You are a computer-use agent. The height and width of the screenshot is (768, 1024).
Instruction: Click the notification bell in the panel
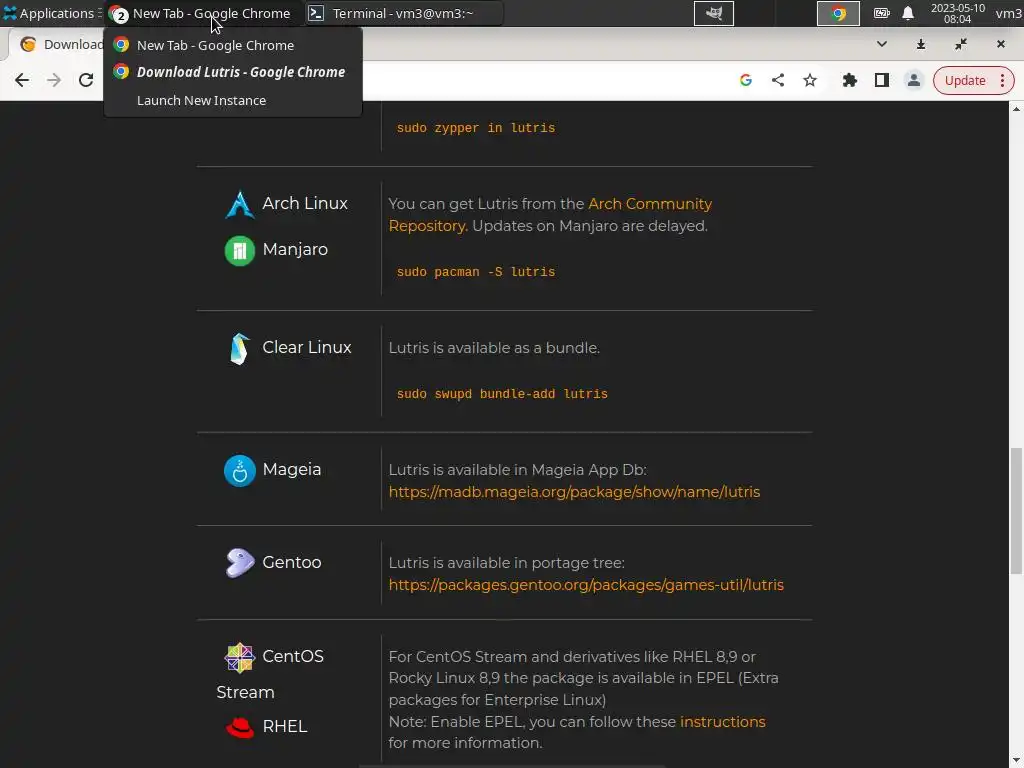pos(908,13)
